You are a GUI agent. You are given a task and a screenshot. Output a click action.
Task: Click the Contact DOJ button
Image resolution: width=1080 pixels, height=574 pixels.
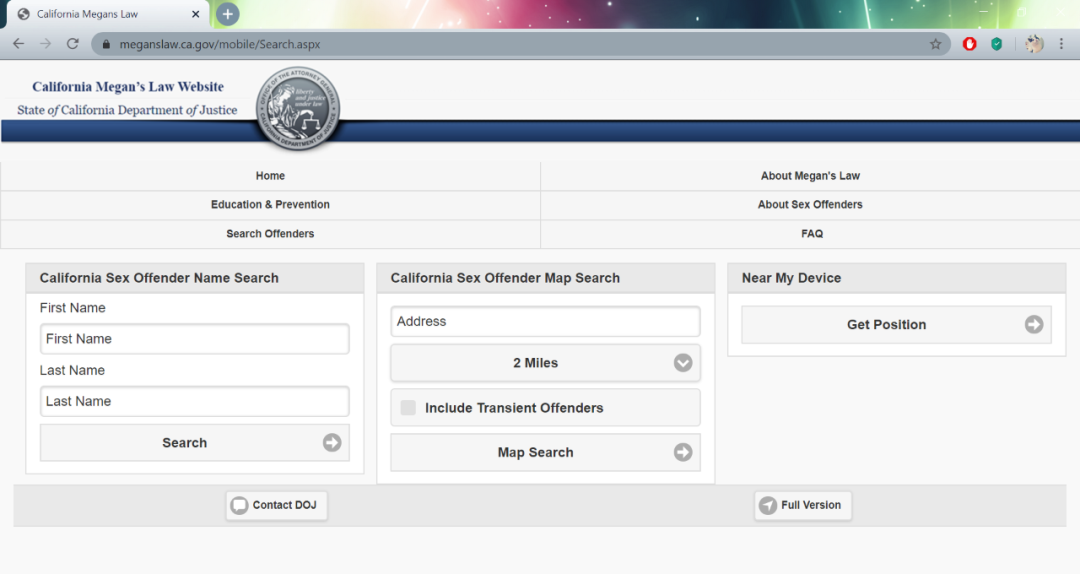click(276, 505)
